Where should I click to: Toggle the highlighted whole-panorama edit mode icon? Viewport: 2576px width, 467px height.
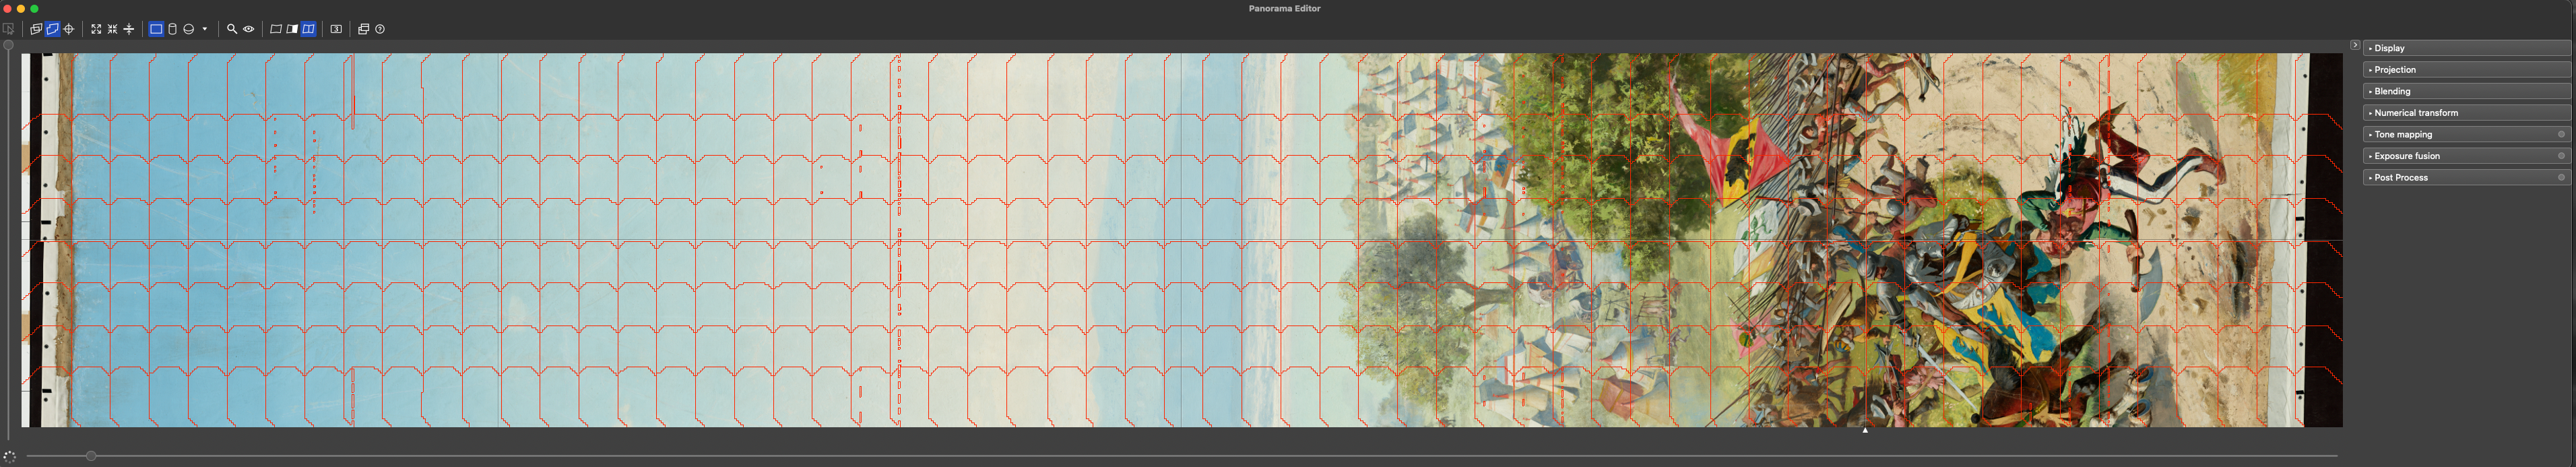53,29
